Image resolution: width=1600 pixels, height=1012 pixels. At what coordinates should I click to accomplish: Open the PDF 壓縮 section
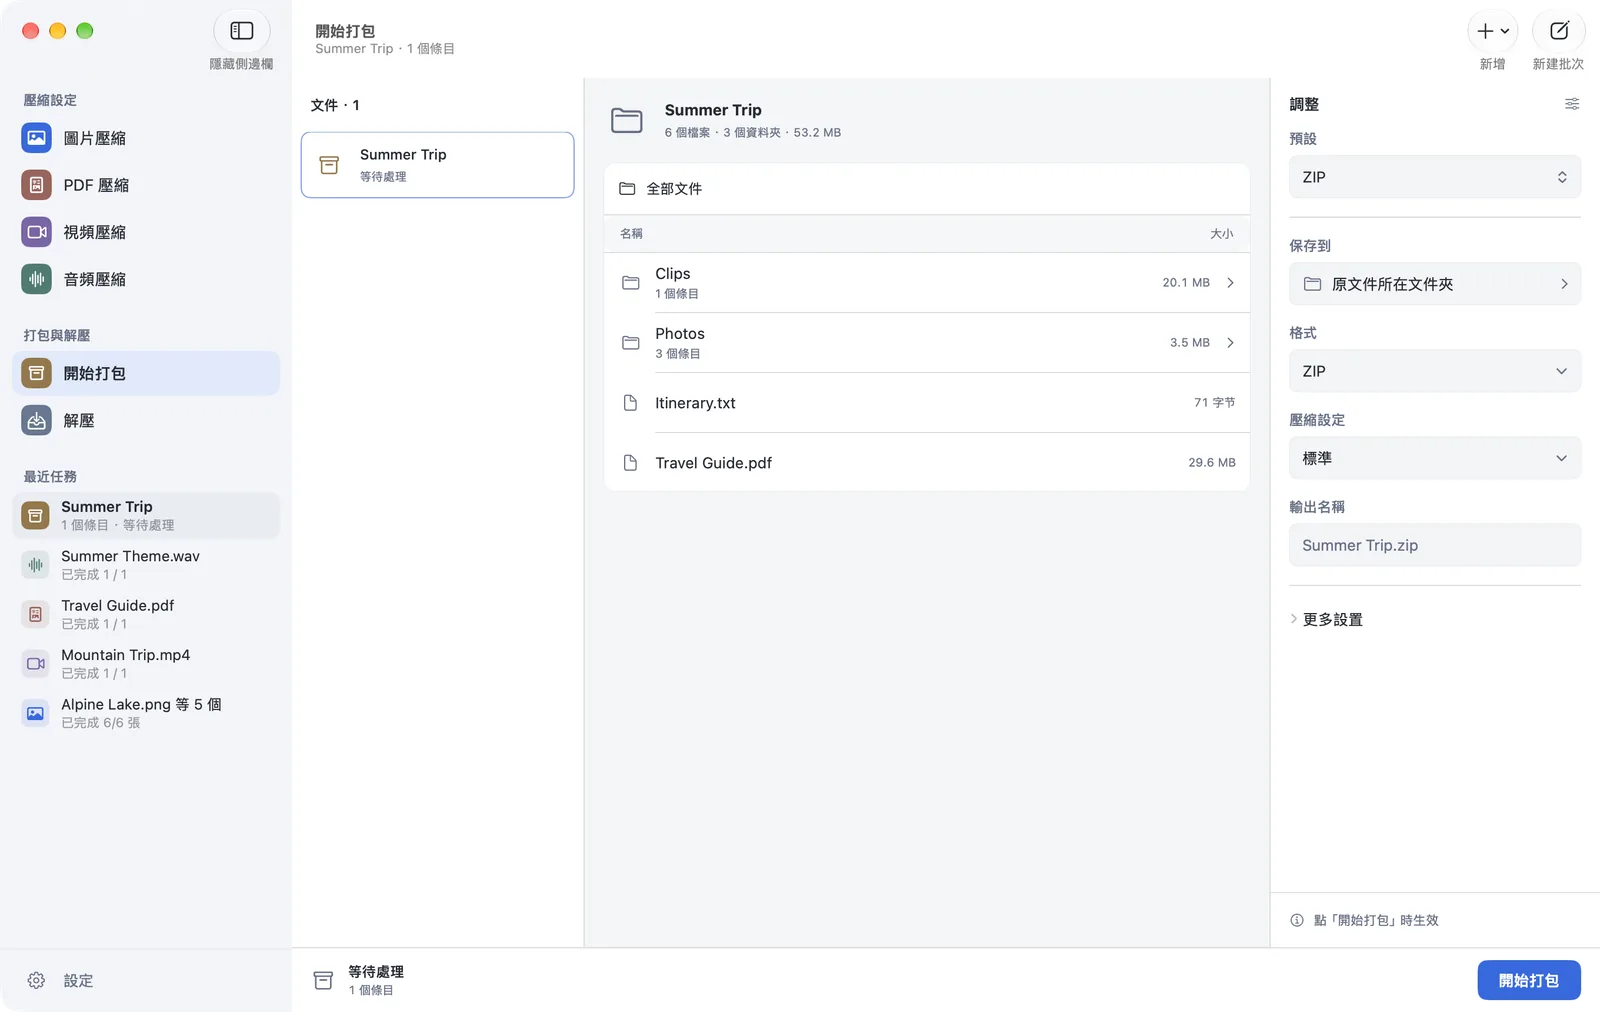click(x=146, y=185)
